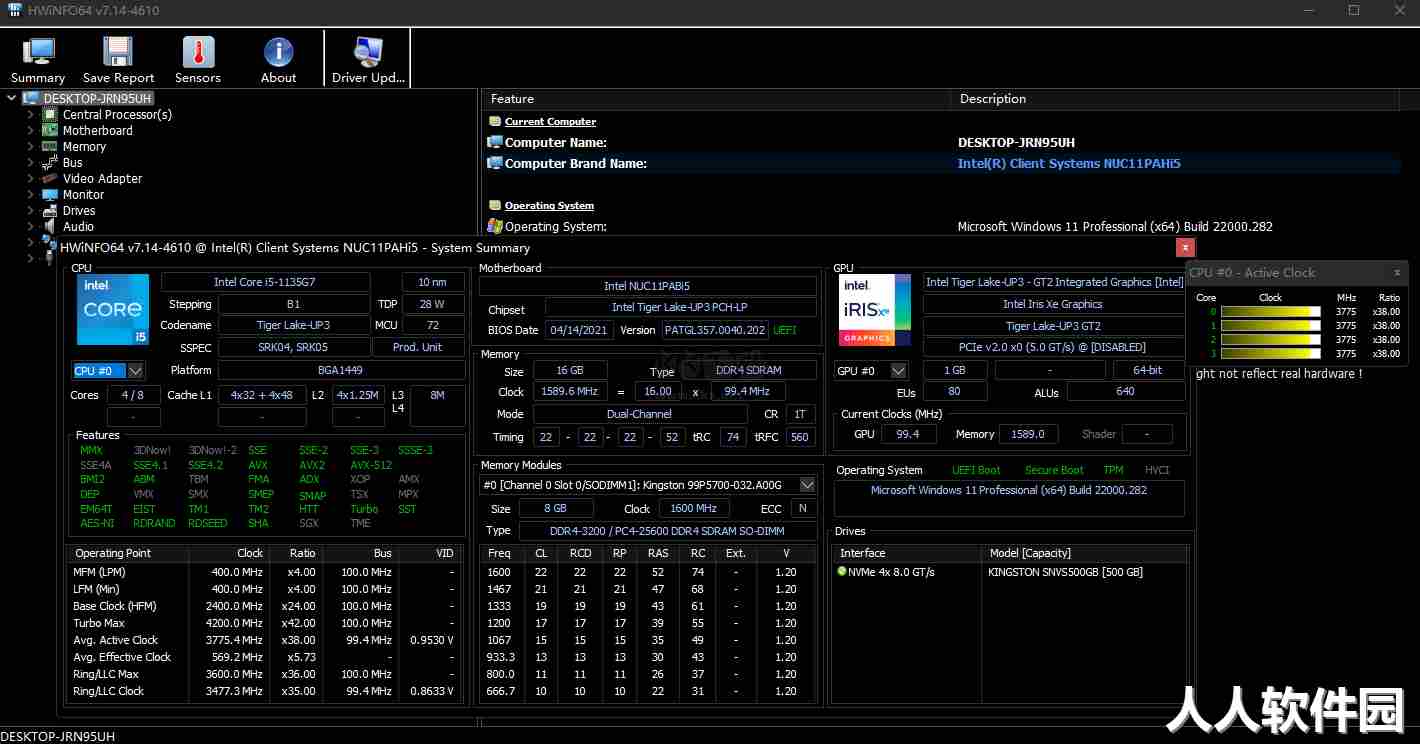Click the Monitor tree icon
Viewport: 1420px width, 744px height.
49,195
